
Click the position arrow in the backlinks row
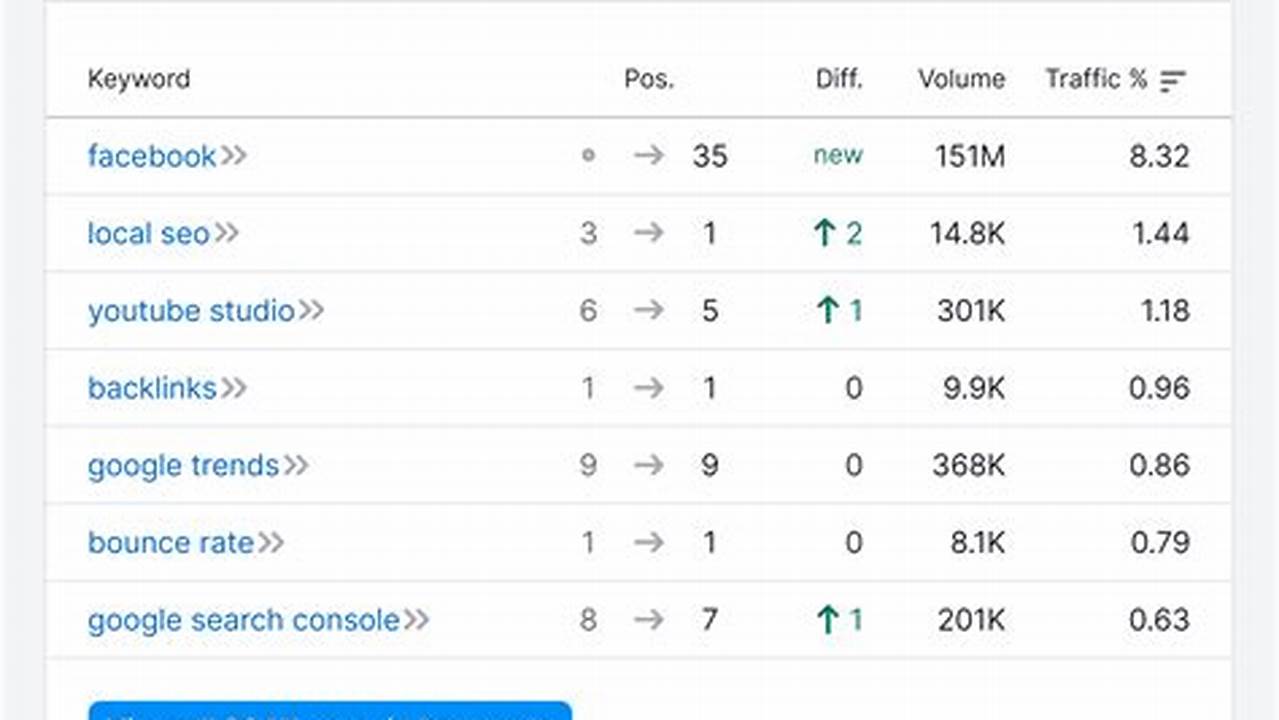tap(649, 388)
